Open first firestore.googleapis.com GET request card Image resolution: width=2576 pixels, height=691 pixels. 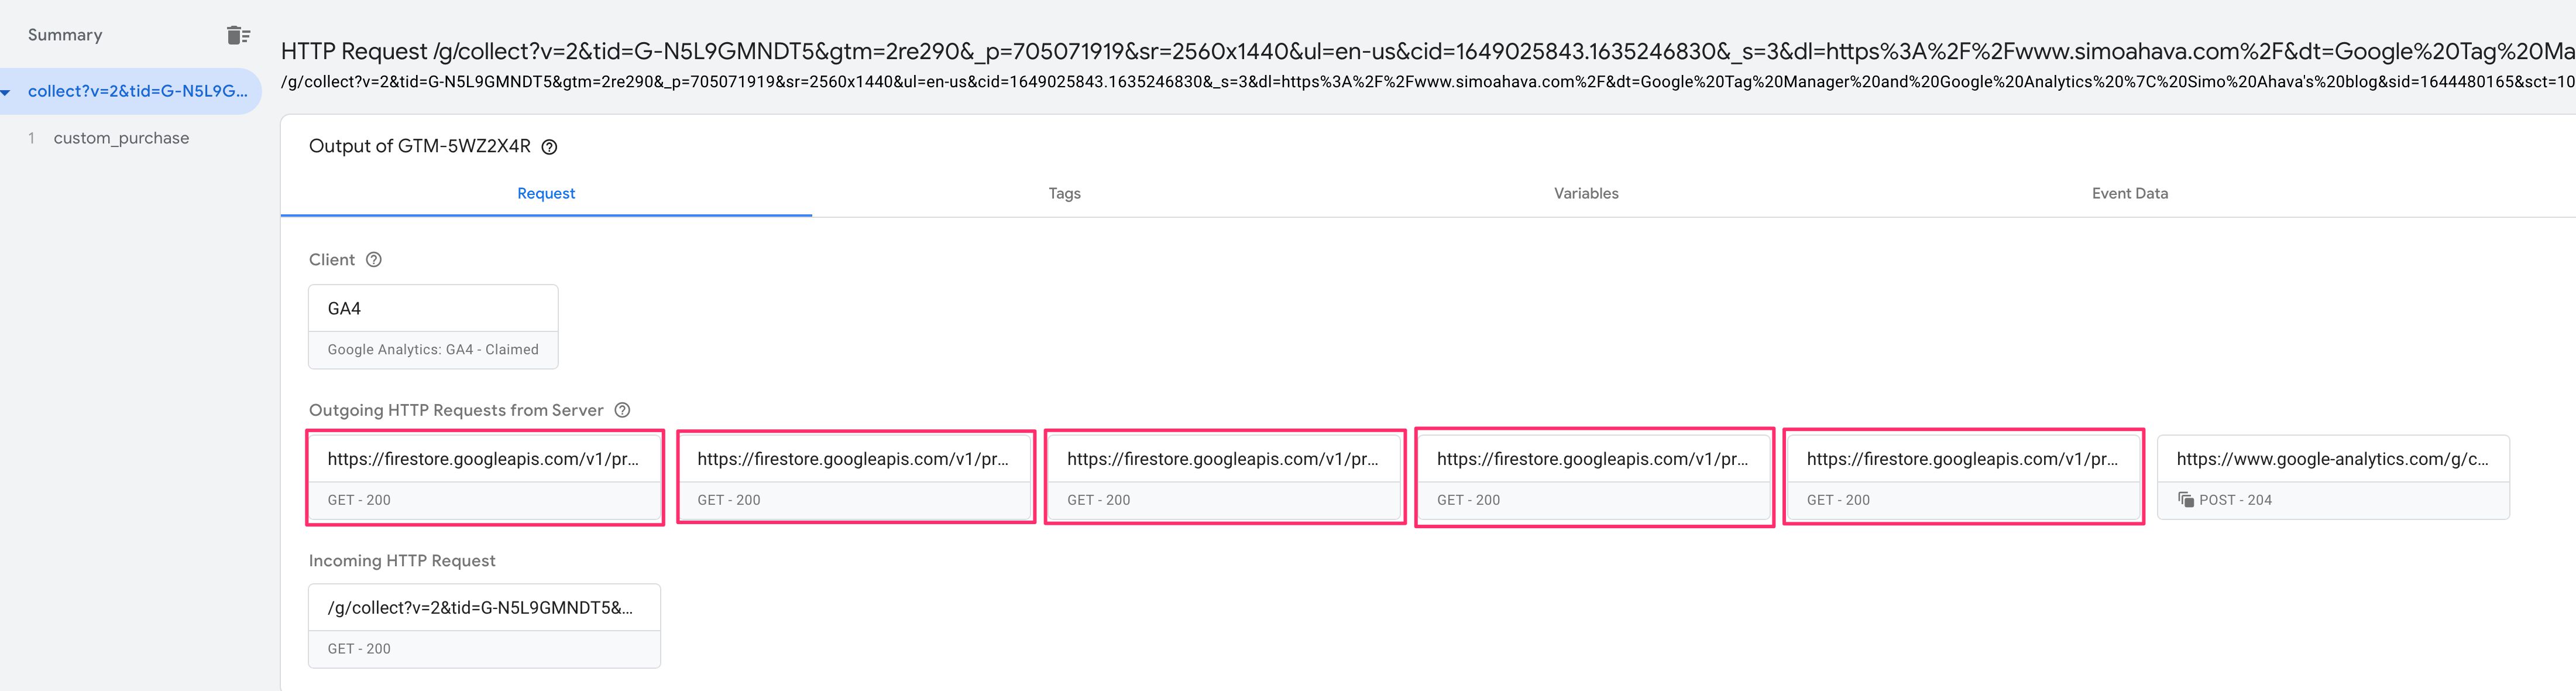click(485, 478)
